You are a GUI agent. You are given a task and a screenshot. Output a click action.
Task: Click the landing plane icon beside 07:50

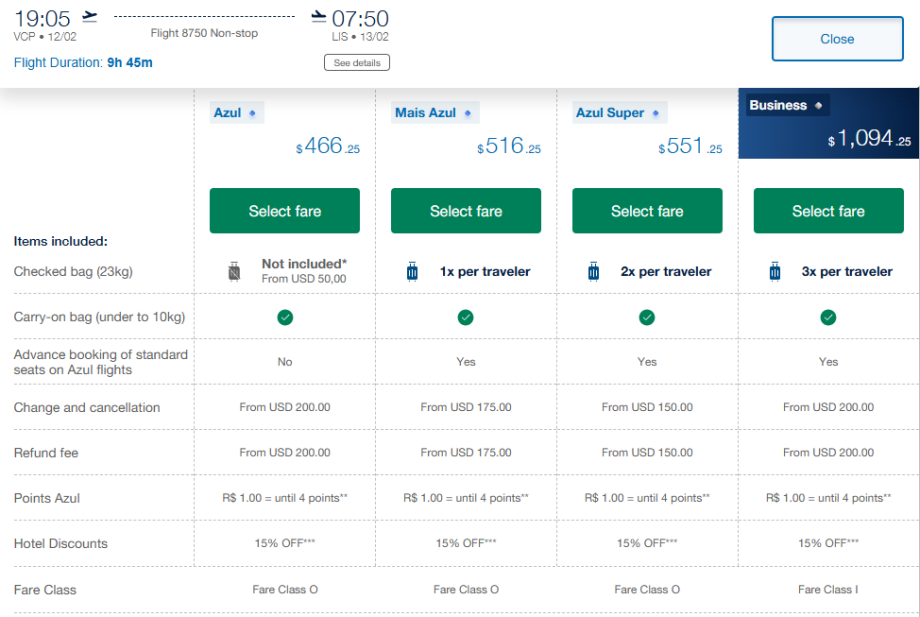319,16
